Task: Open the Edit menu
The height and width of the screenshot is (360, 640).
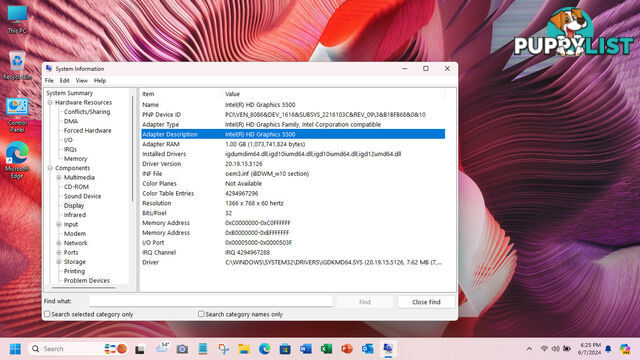Action: [64, 81]
